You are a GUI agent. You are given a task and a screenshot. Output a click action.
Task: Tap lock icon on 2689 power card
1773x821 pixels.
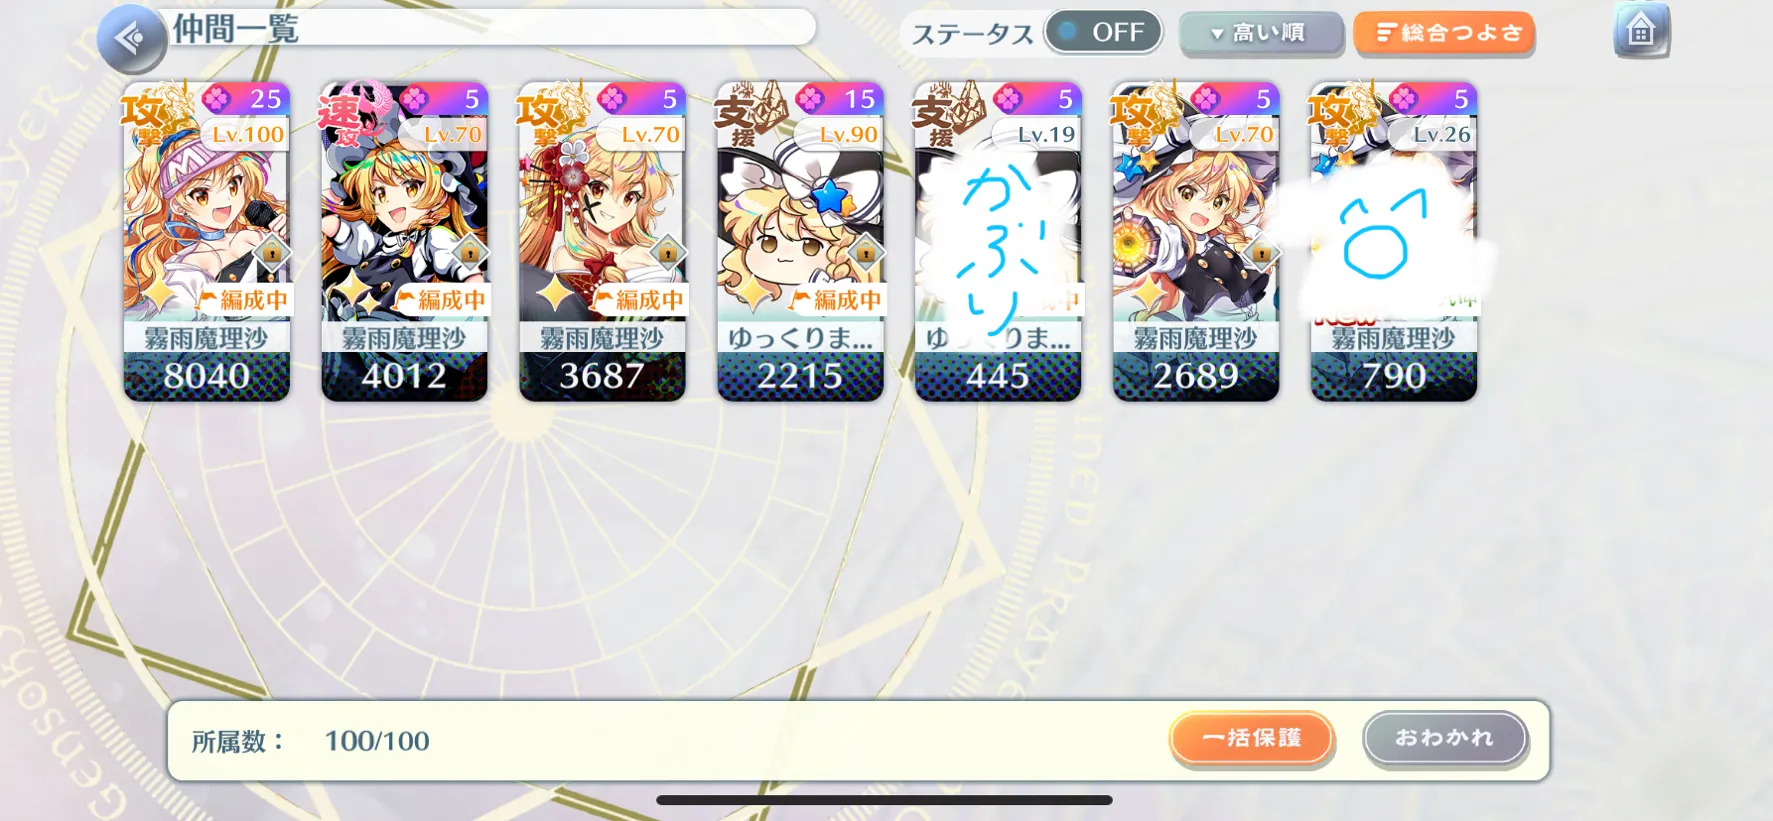tap(1262, 253)
